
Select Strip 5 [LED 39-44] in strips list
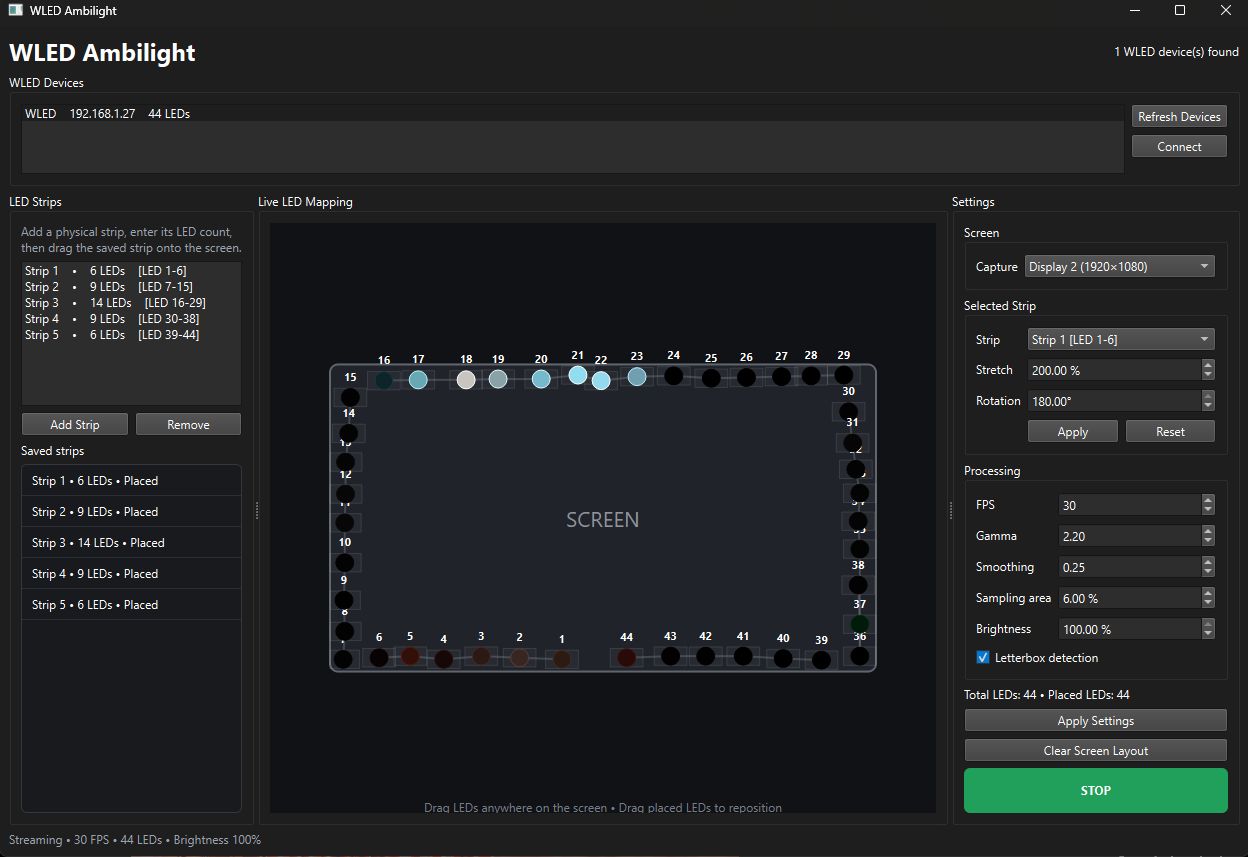point(131,335)
